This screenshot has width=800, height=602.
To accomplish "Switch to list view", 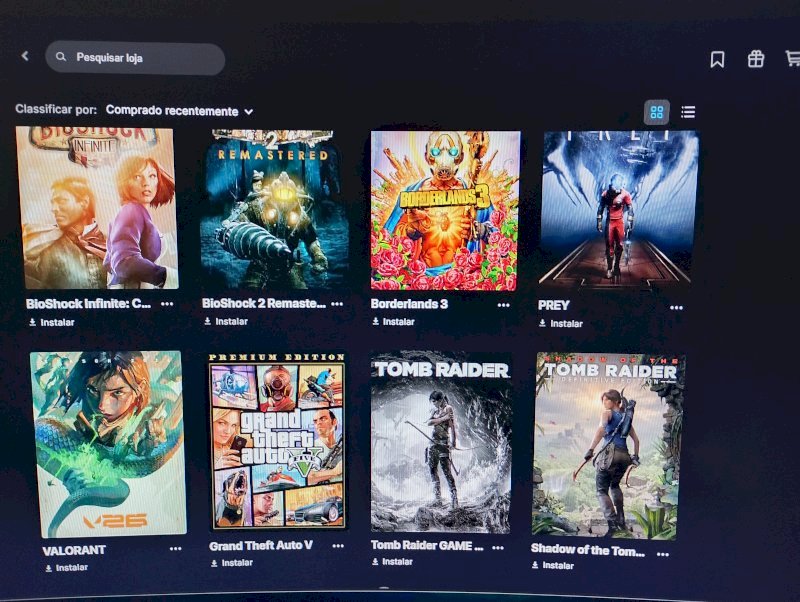I will tap(688, 112).
